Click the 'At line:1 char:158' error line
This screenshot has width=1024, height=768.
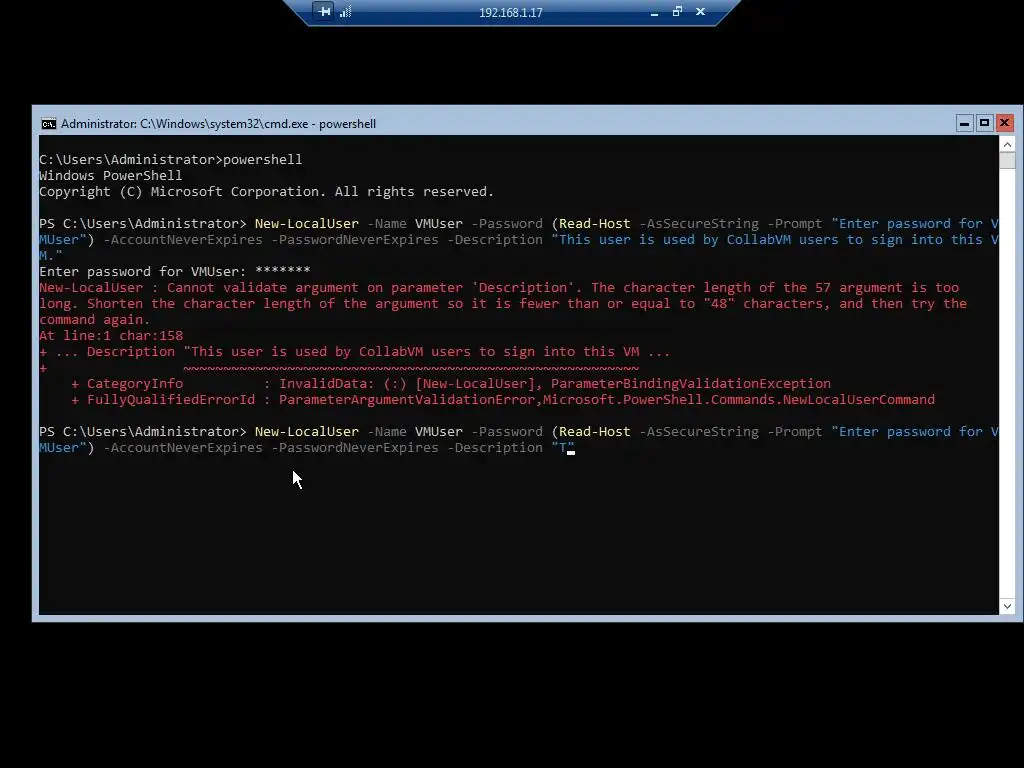tap(111, 336)
